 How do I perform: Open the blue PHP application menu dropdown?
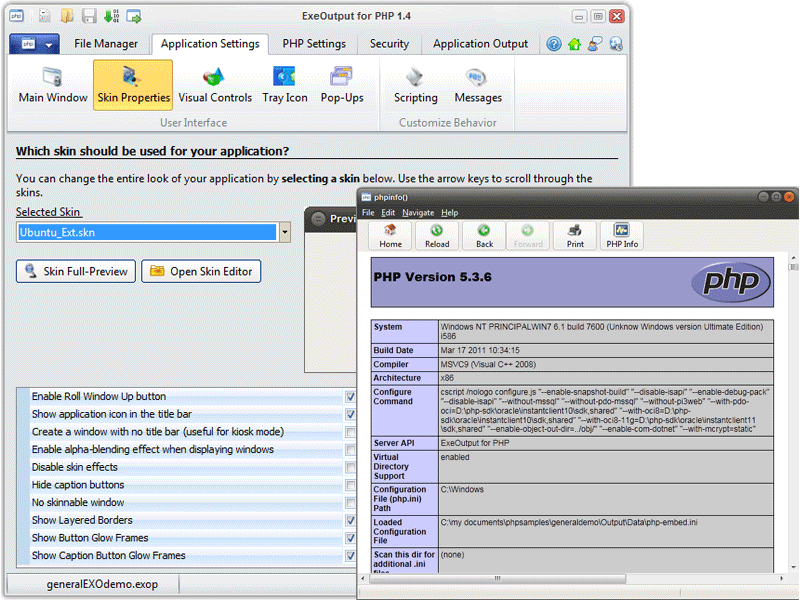click(x=35, y=44)
